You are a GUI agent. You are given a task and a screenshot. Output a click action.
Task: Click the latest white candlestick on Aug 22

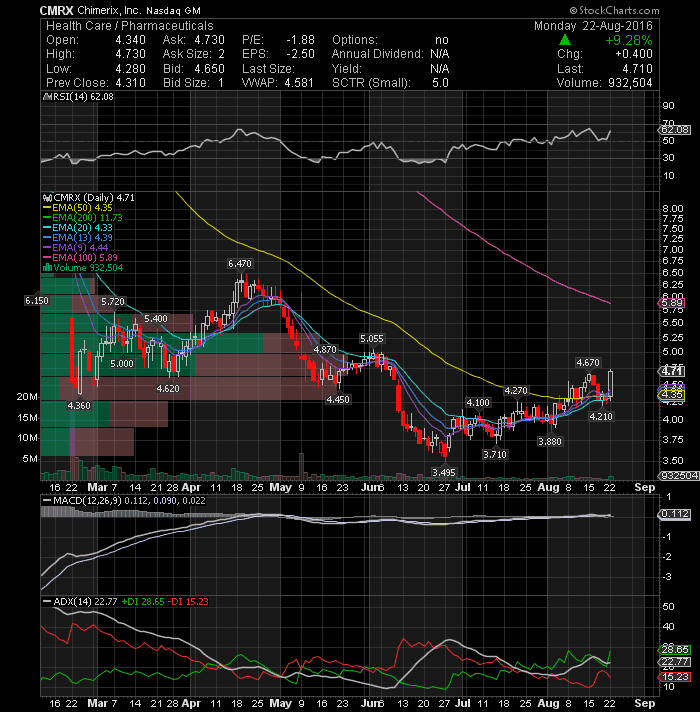611,384
